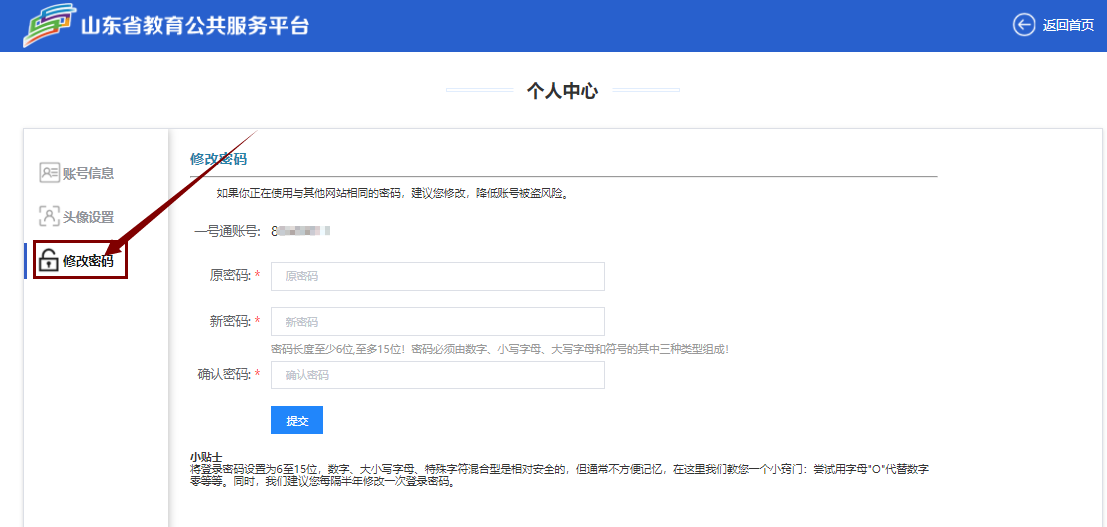
Task: Click the masked account number value
Action: point(301,230)
